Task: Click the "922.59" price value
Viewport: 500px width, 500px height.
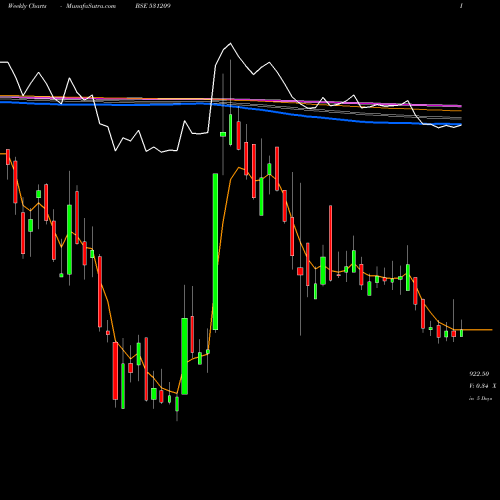Action: [479, 374]
